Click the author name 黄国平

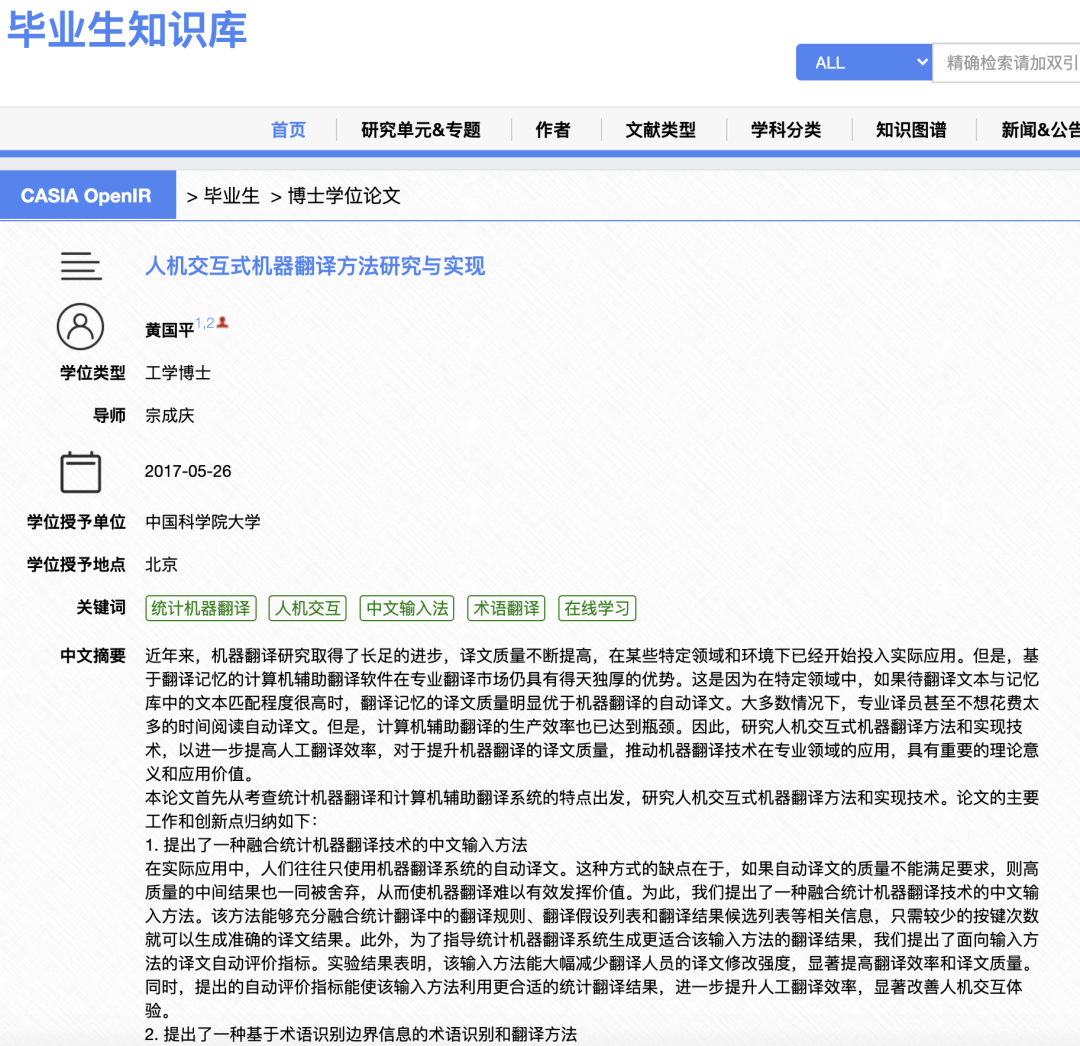pyautogui.click(x=170, y=327)
